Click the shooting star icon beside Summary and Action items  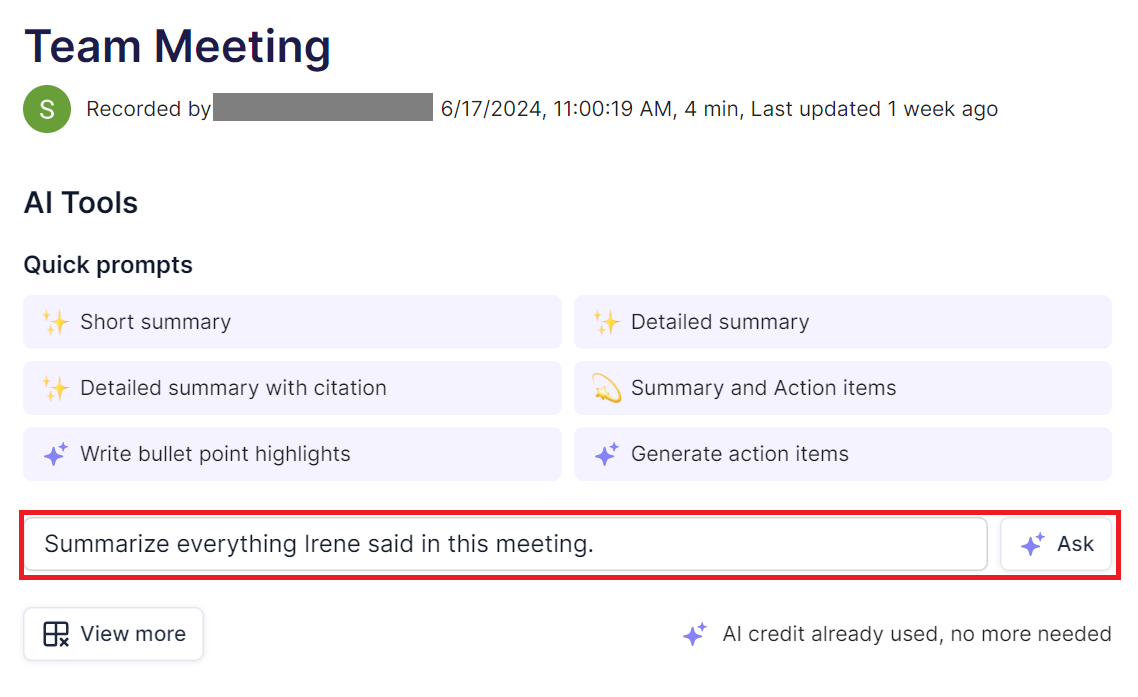point(607,388)
